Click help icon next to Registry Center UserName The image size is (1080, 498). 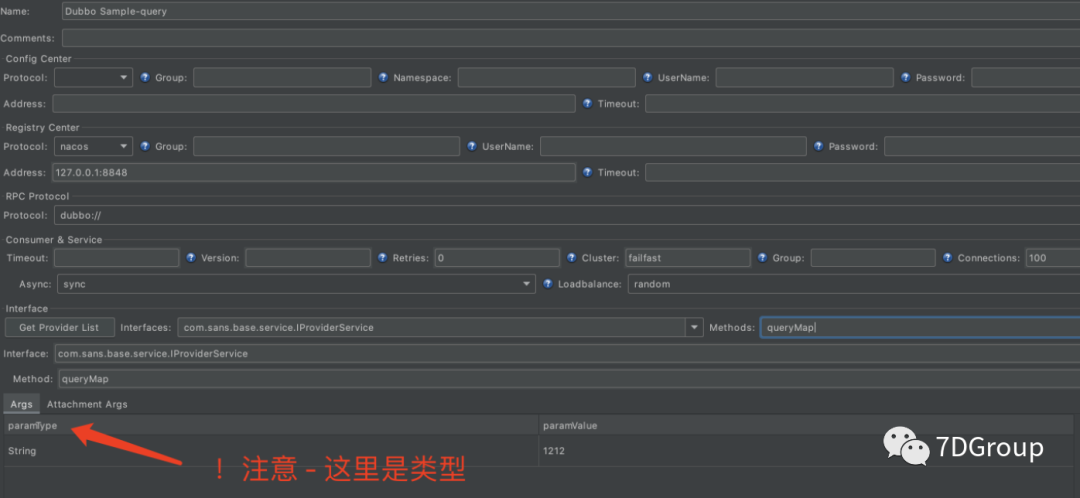point(472,146)
